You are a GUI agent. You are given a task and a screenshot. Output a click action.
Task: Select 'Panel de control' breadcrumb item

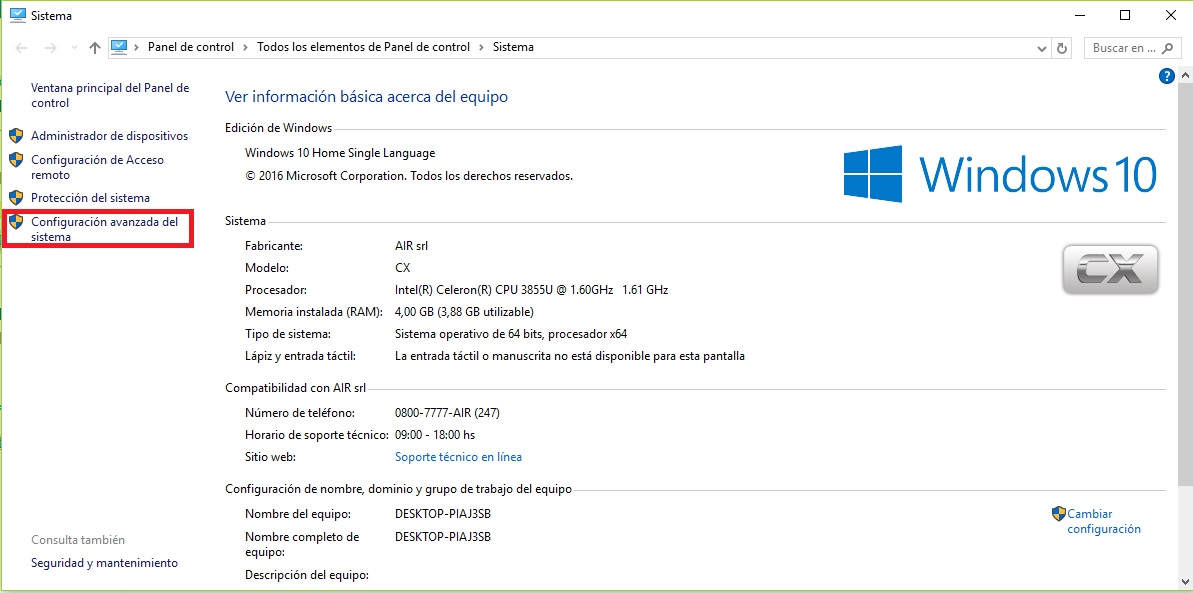pyautogui.click(x=190, y=47)
